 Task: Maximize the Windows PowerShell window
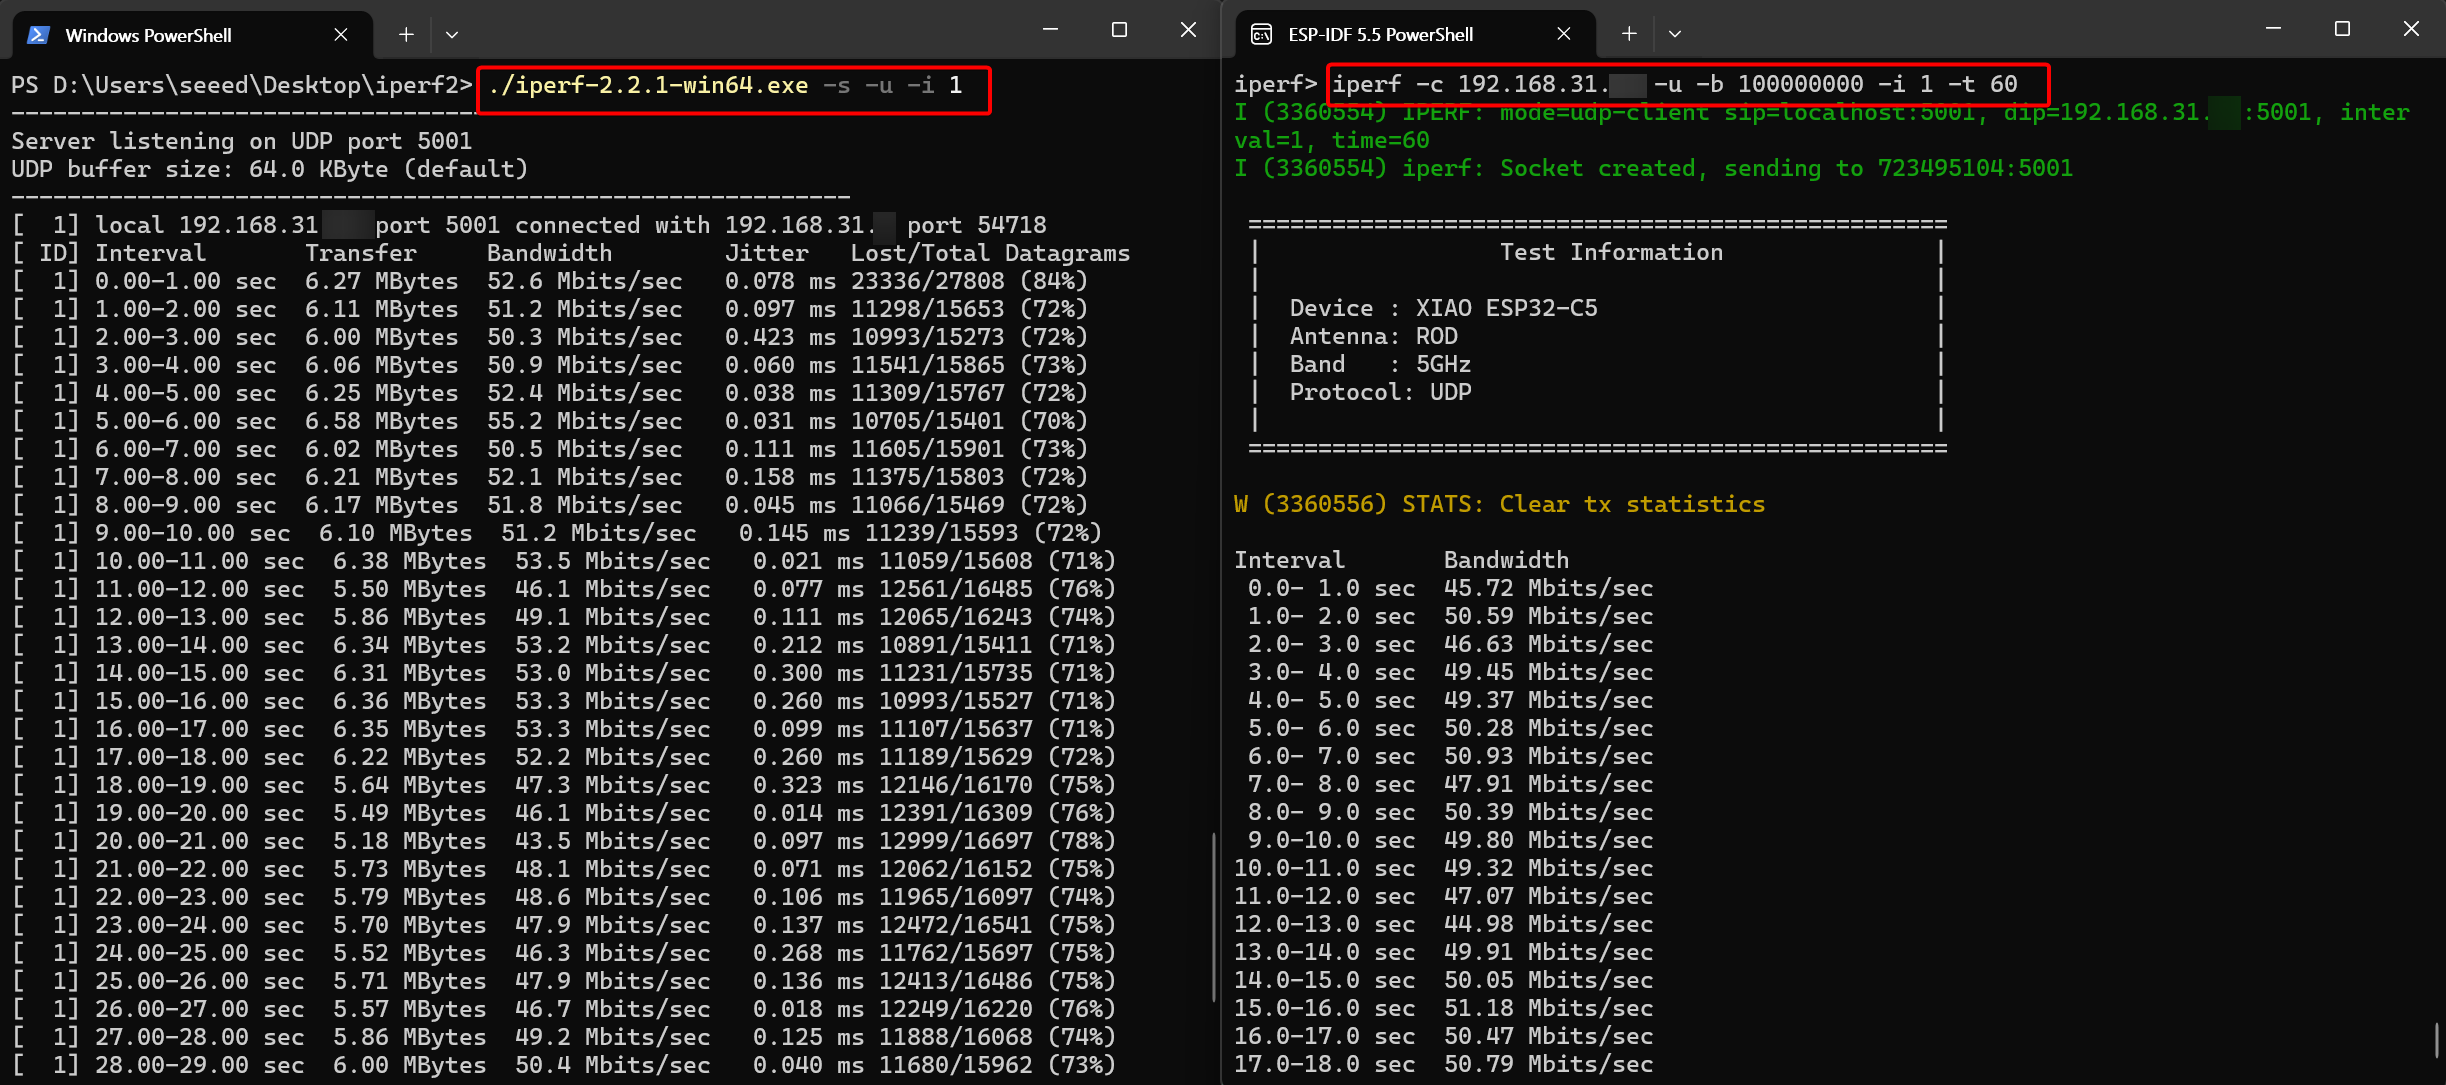click(1119, 30)
